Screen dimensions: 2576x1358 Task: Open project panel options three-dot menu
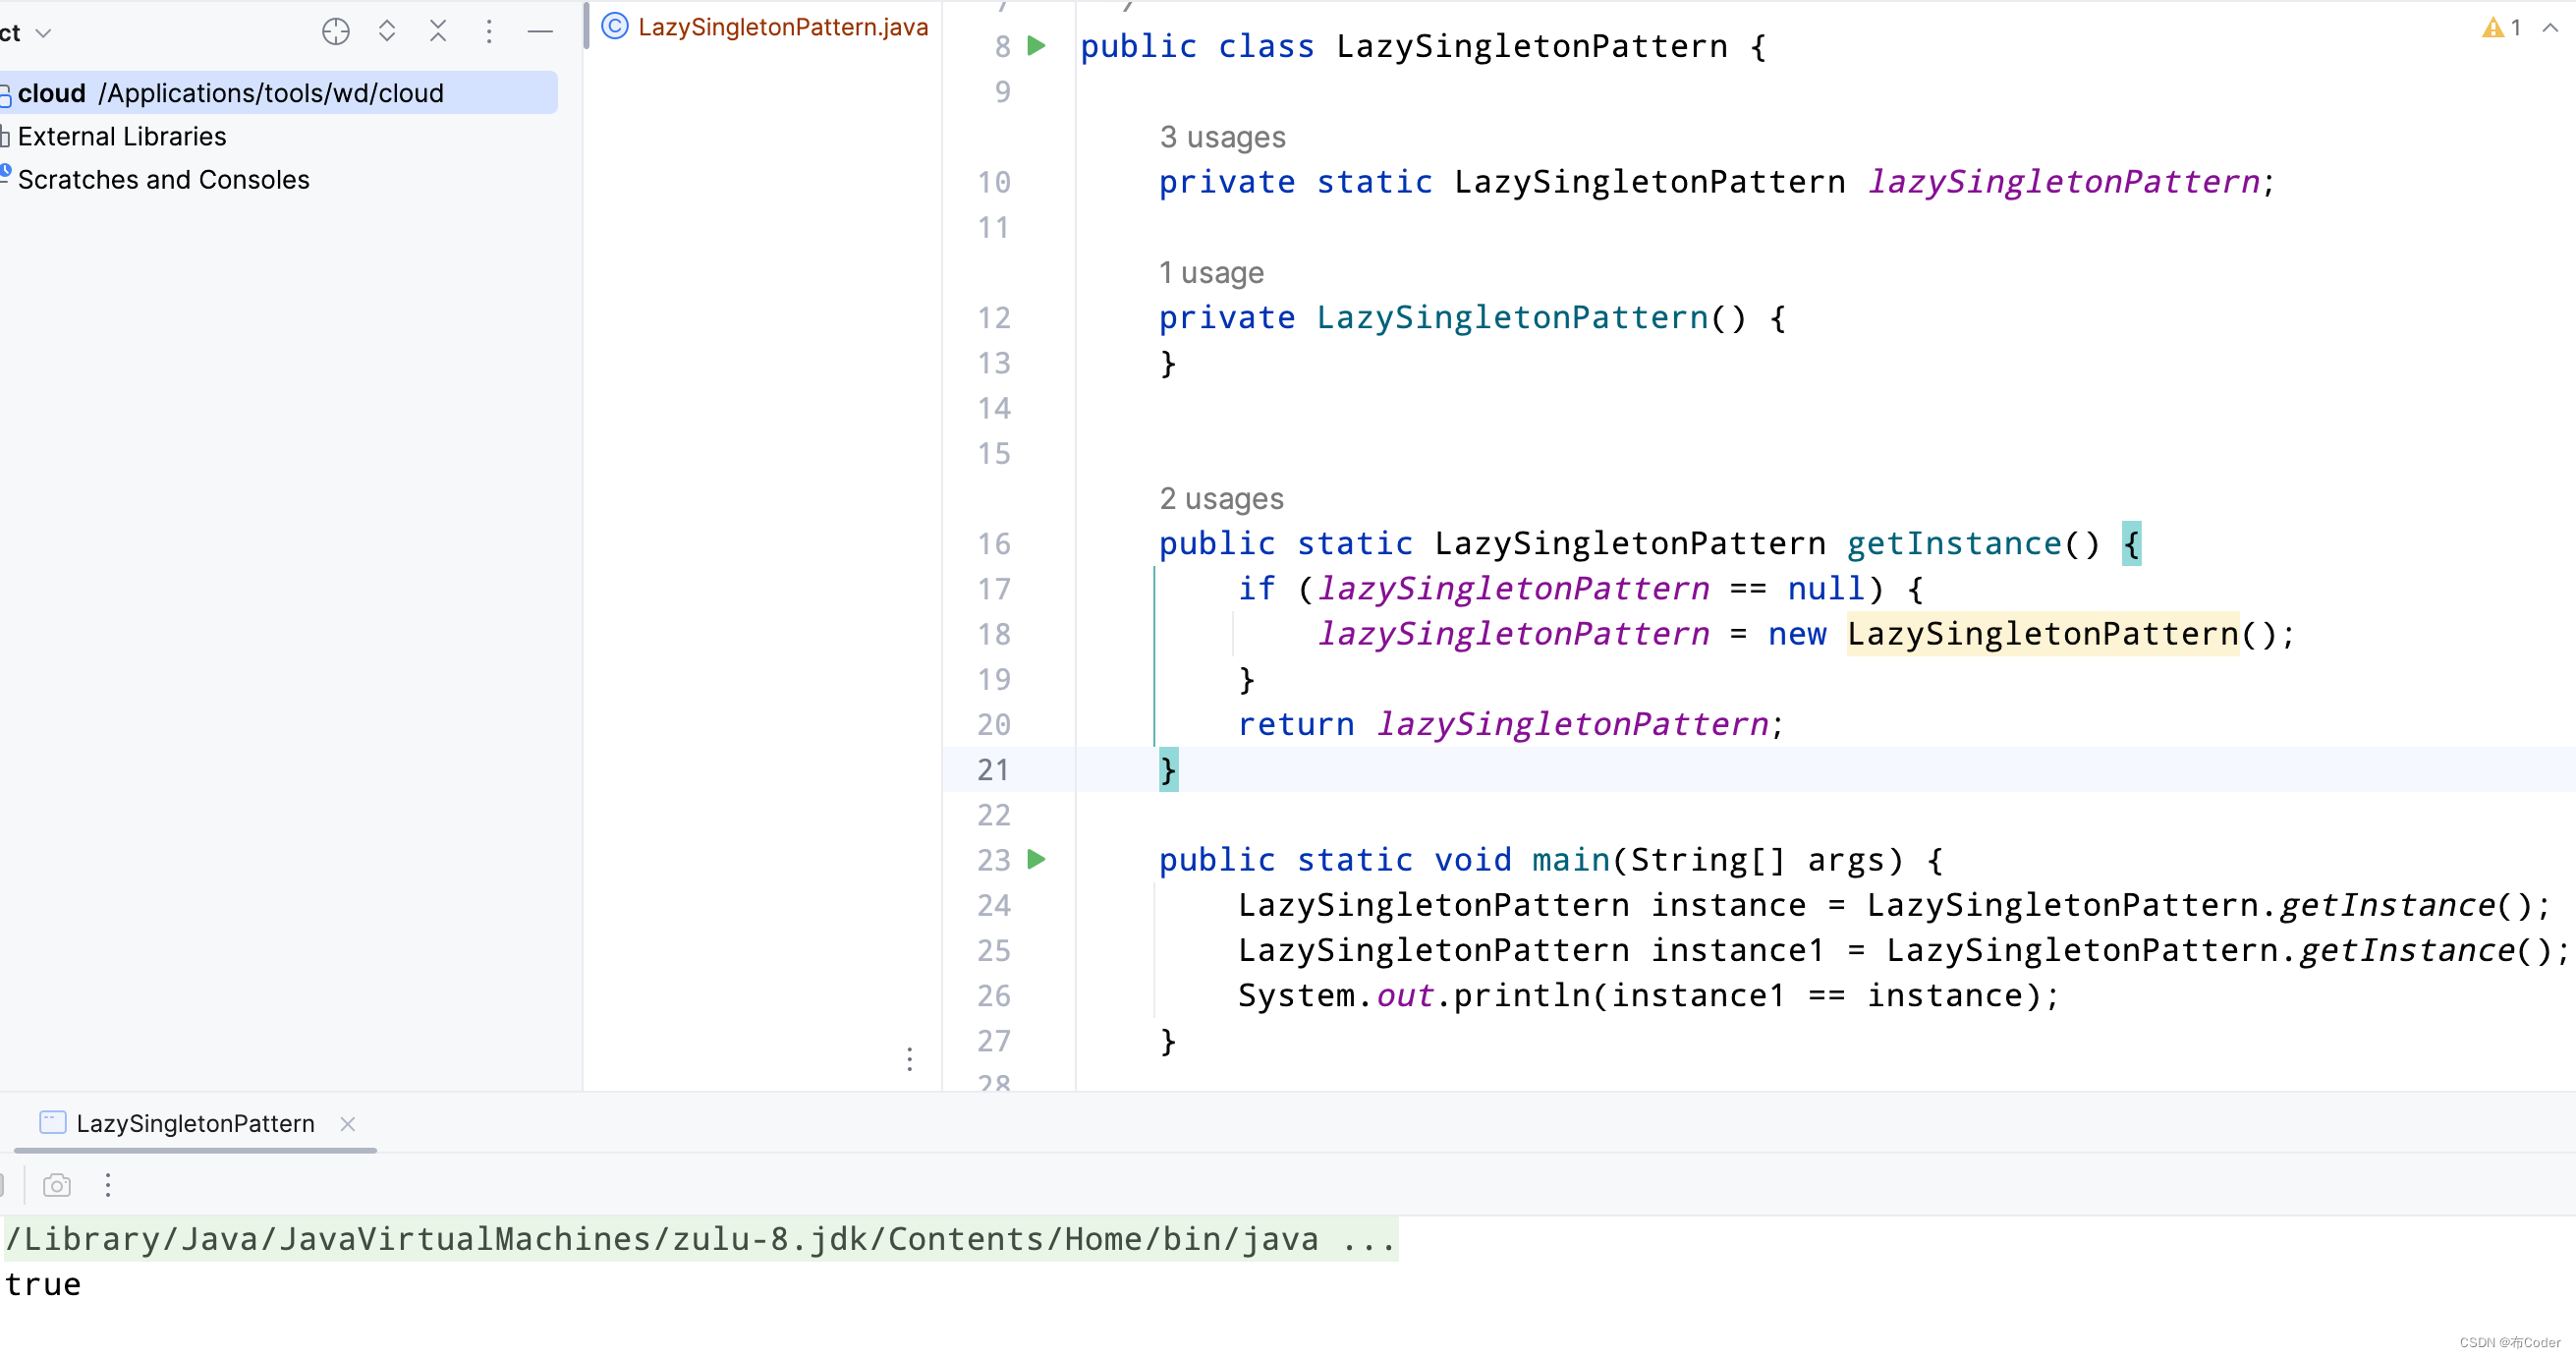coord(489,32)
